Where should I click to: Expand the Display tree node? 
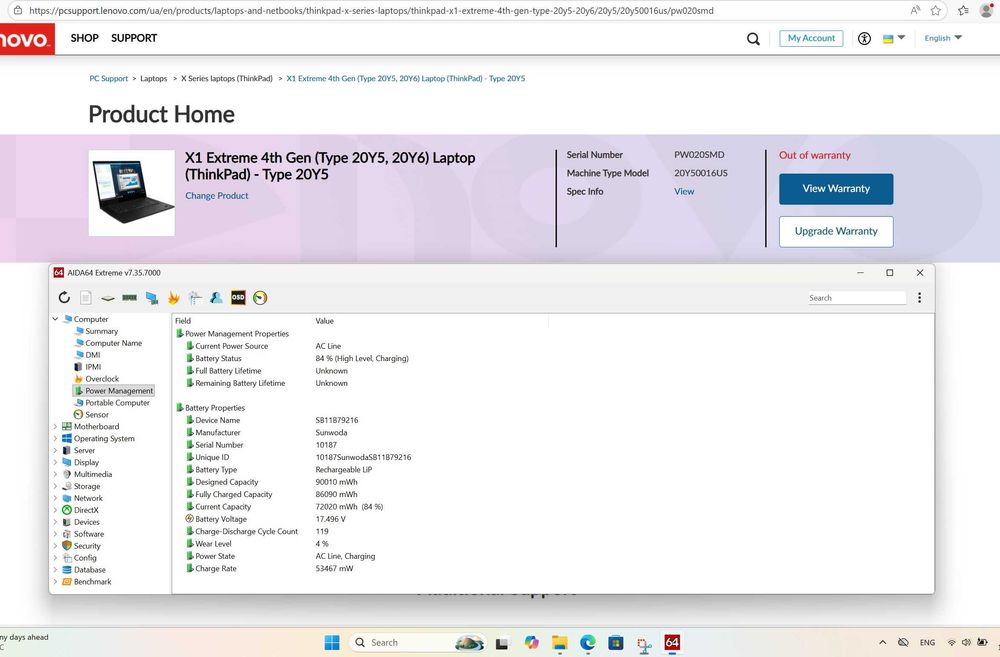point(55,462)
